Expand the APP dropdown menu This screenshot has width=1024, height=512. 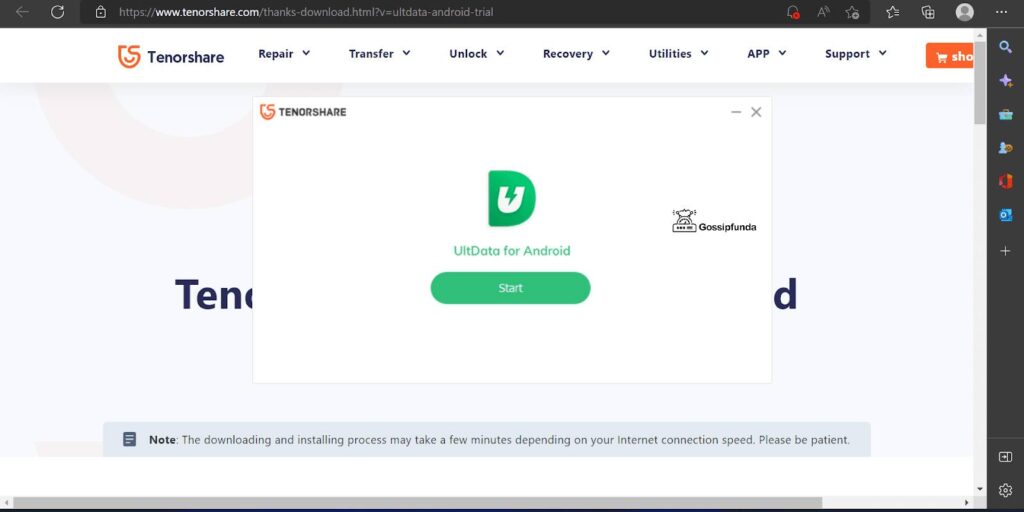coord(767,54)
